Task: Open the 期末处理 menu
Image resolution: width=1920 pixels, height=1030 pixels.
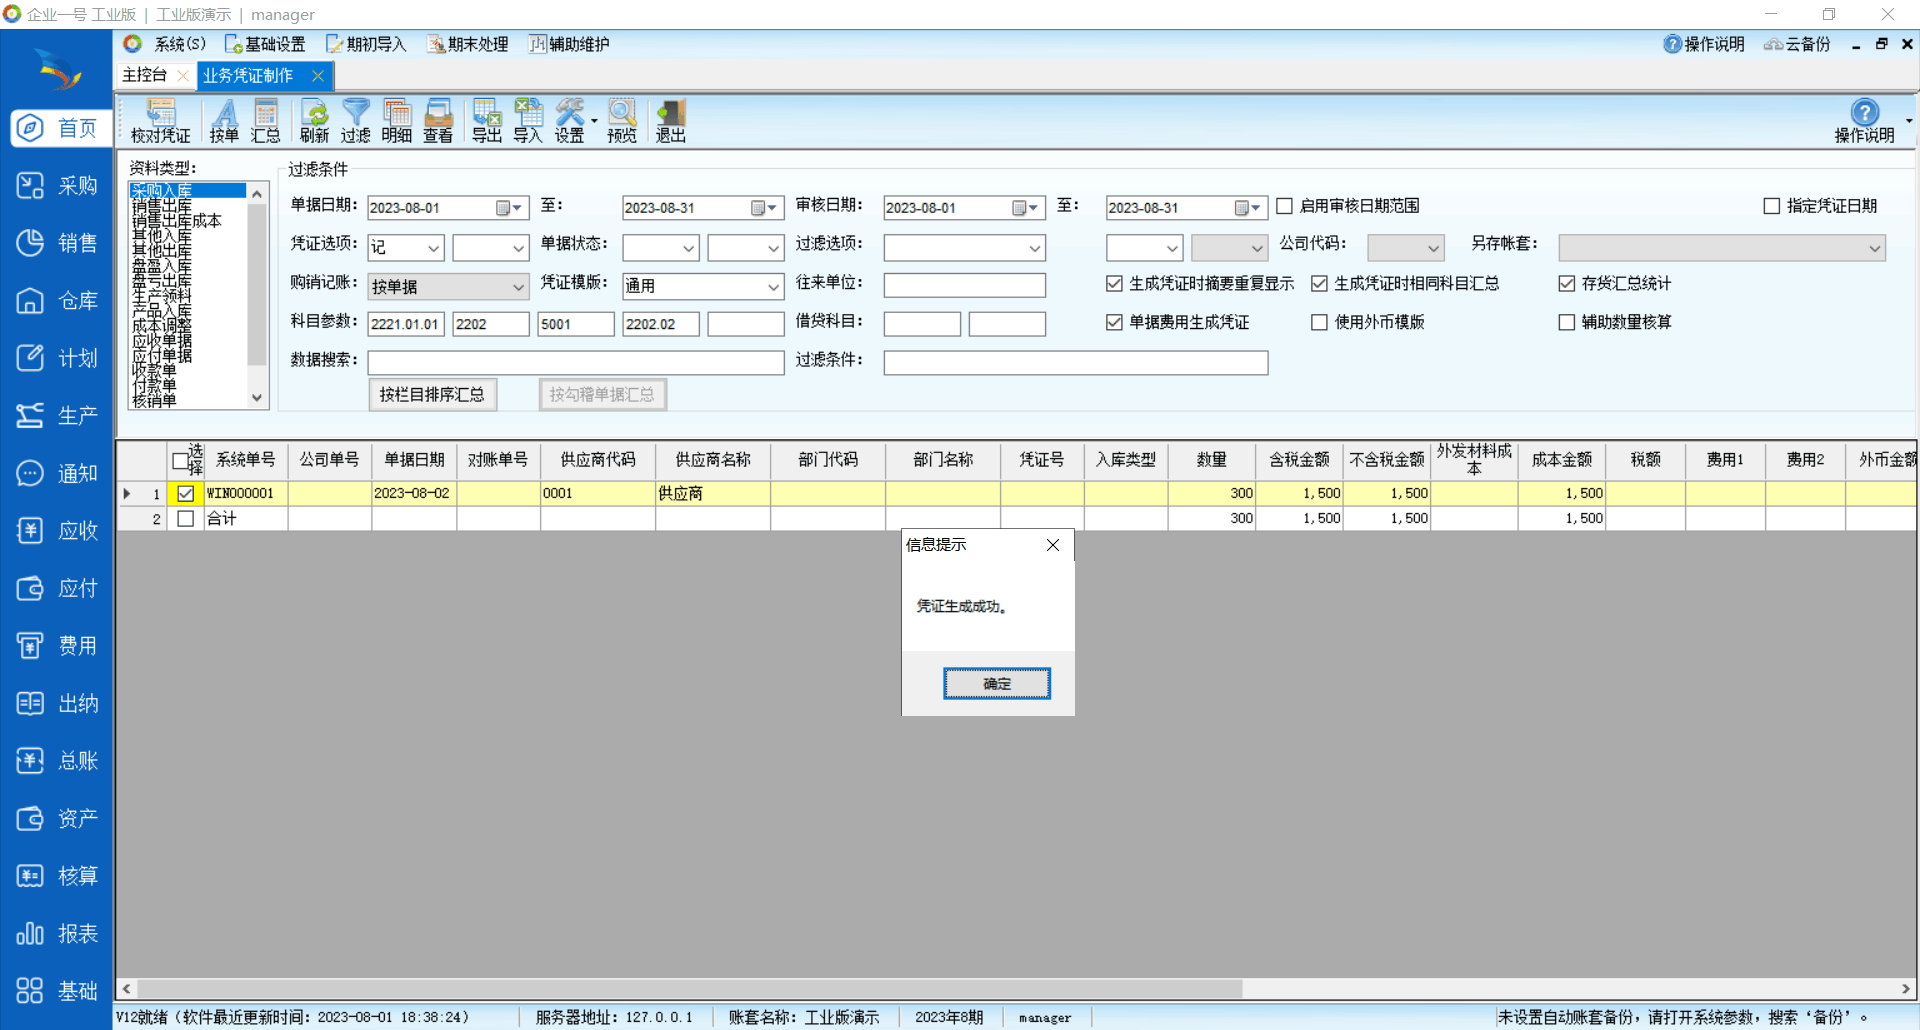Action: [x=468, y=44]
